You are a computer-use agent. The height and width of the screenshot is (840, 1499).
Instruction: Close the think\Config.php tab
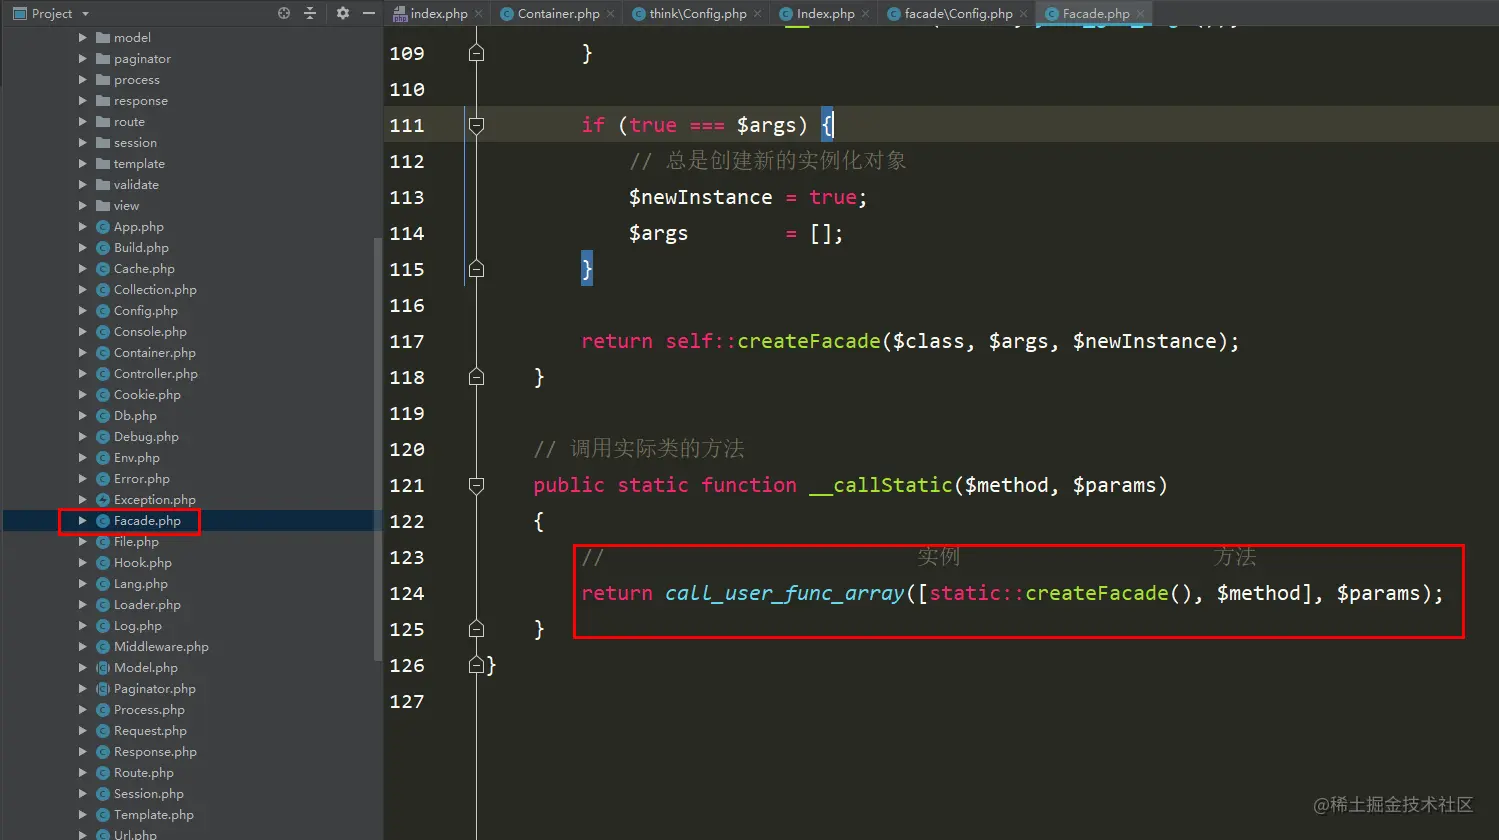[x=757, y=14]
